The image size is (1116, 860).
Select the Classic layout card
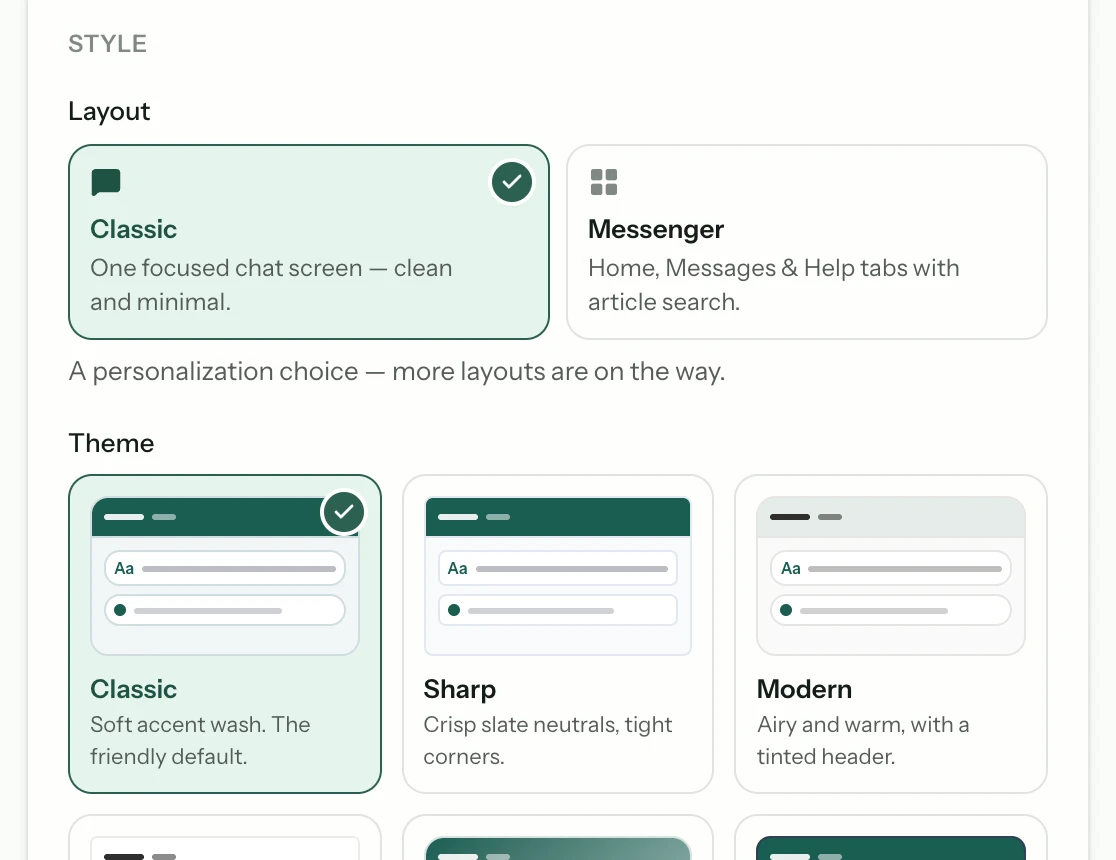pyautogui.click(x=309, y=242)
